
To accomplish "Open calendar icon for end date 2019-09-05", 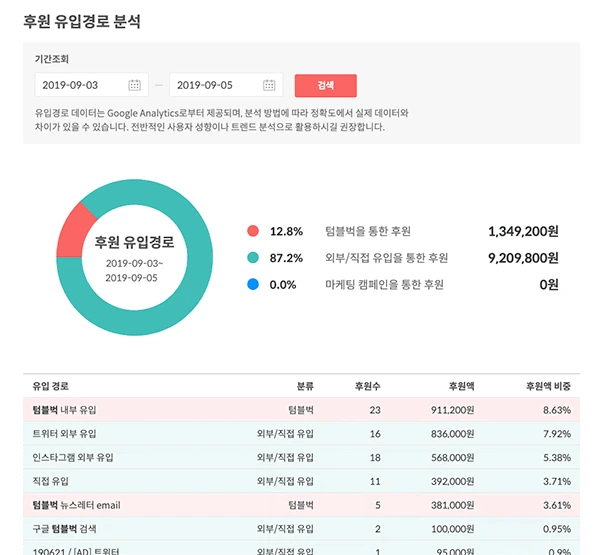I will tap(269, 85).
